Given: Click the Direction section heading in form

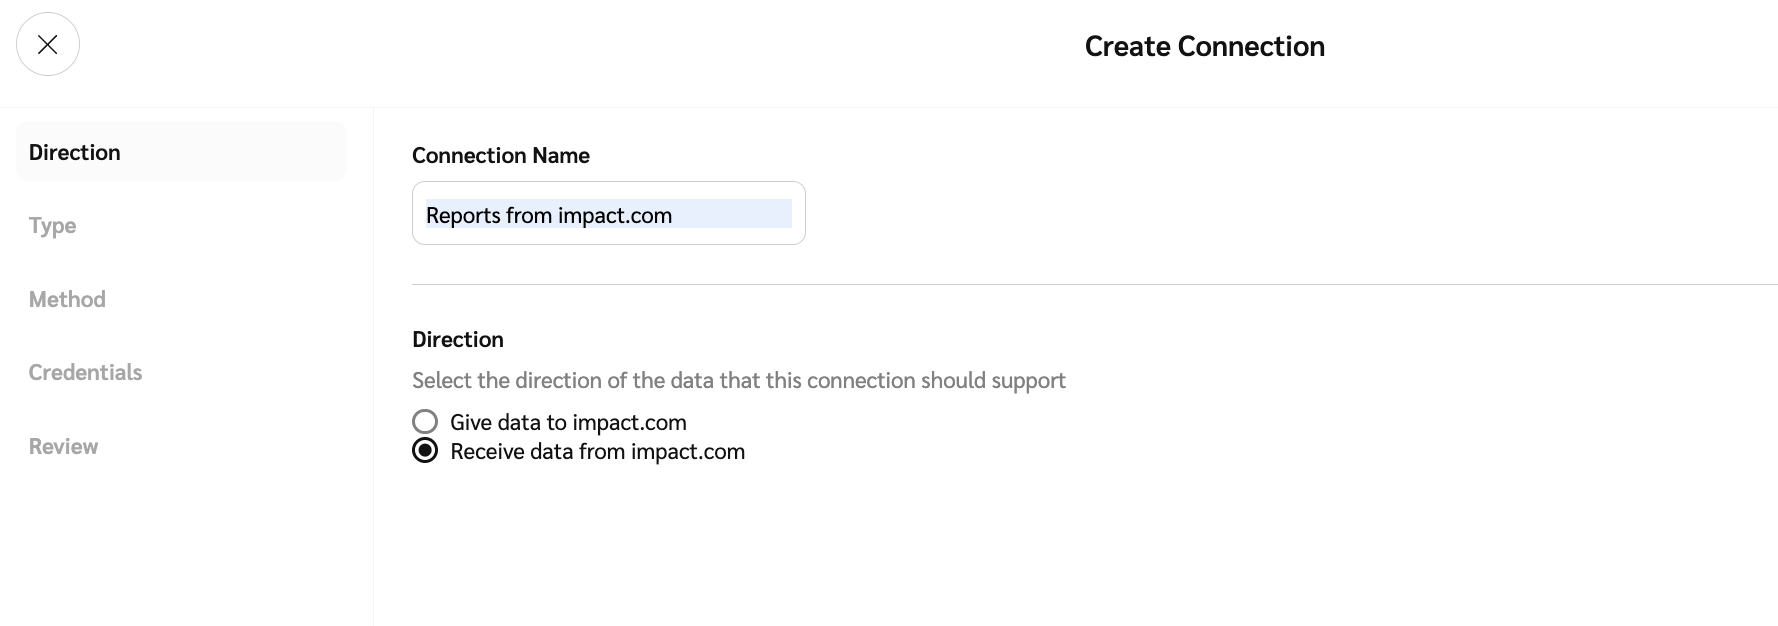Looking at the screenshot, I should pos(457,340).
